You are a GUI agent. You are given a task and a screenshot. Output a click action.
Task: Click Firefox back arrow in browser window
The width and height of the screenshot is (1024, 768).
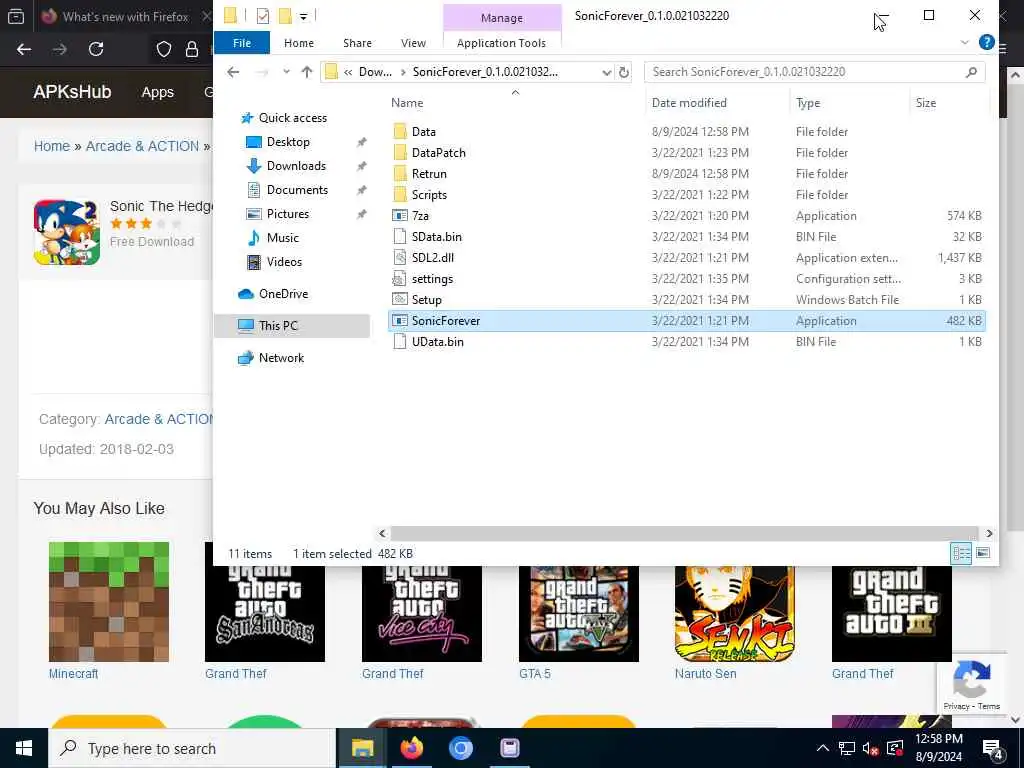coord(24,49)
